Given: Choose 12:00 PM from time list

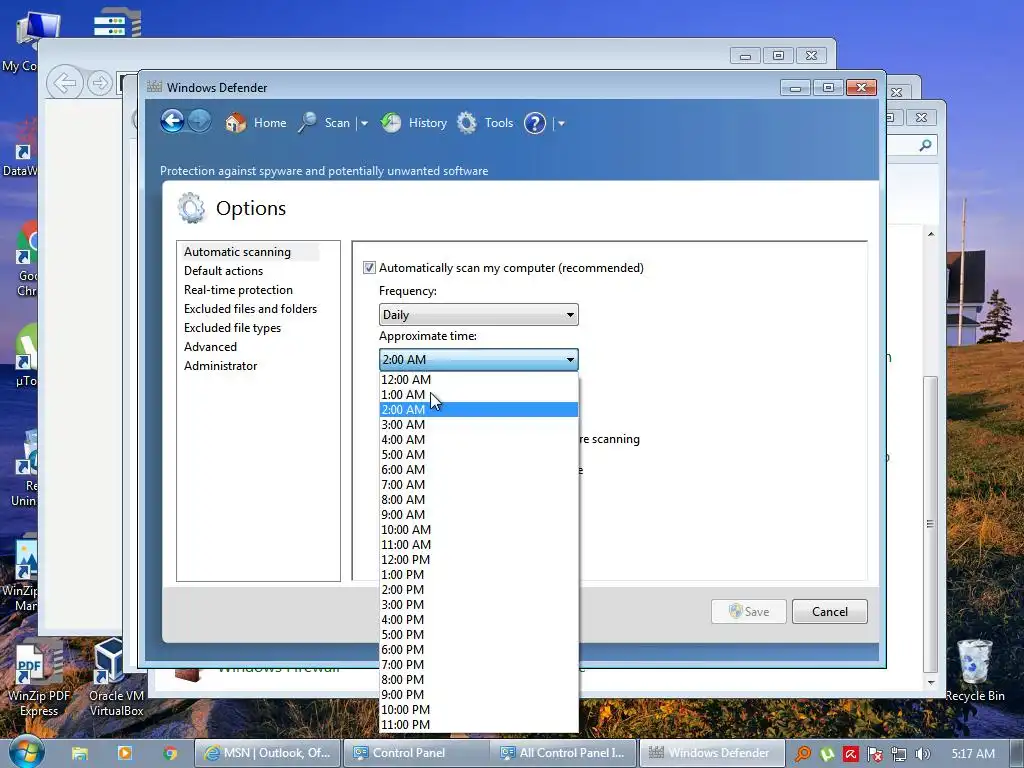Looking at the screenshot, I should 479,560.
